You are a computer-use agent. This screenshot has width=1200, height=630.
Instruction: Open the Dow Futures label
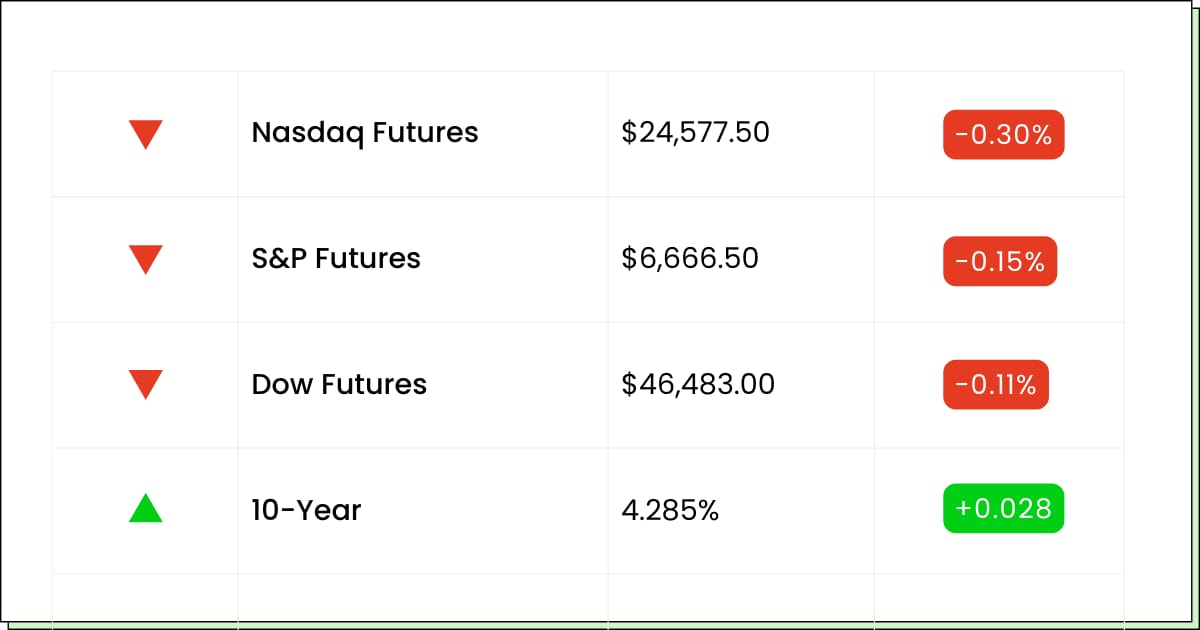(x=339, y=385)
